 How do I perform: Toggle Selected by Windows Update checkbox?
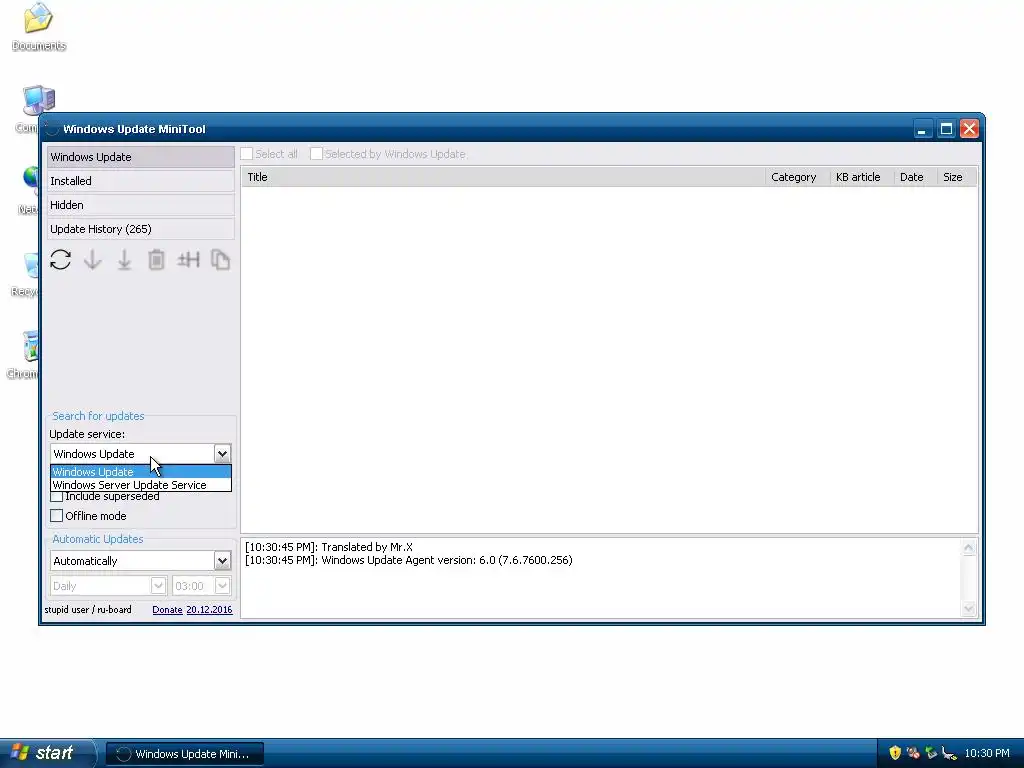click(x=316, y=154)
